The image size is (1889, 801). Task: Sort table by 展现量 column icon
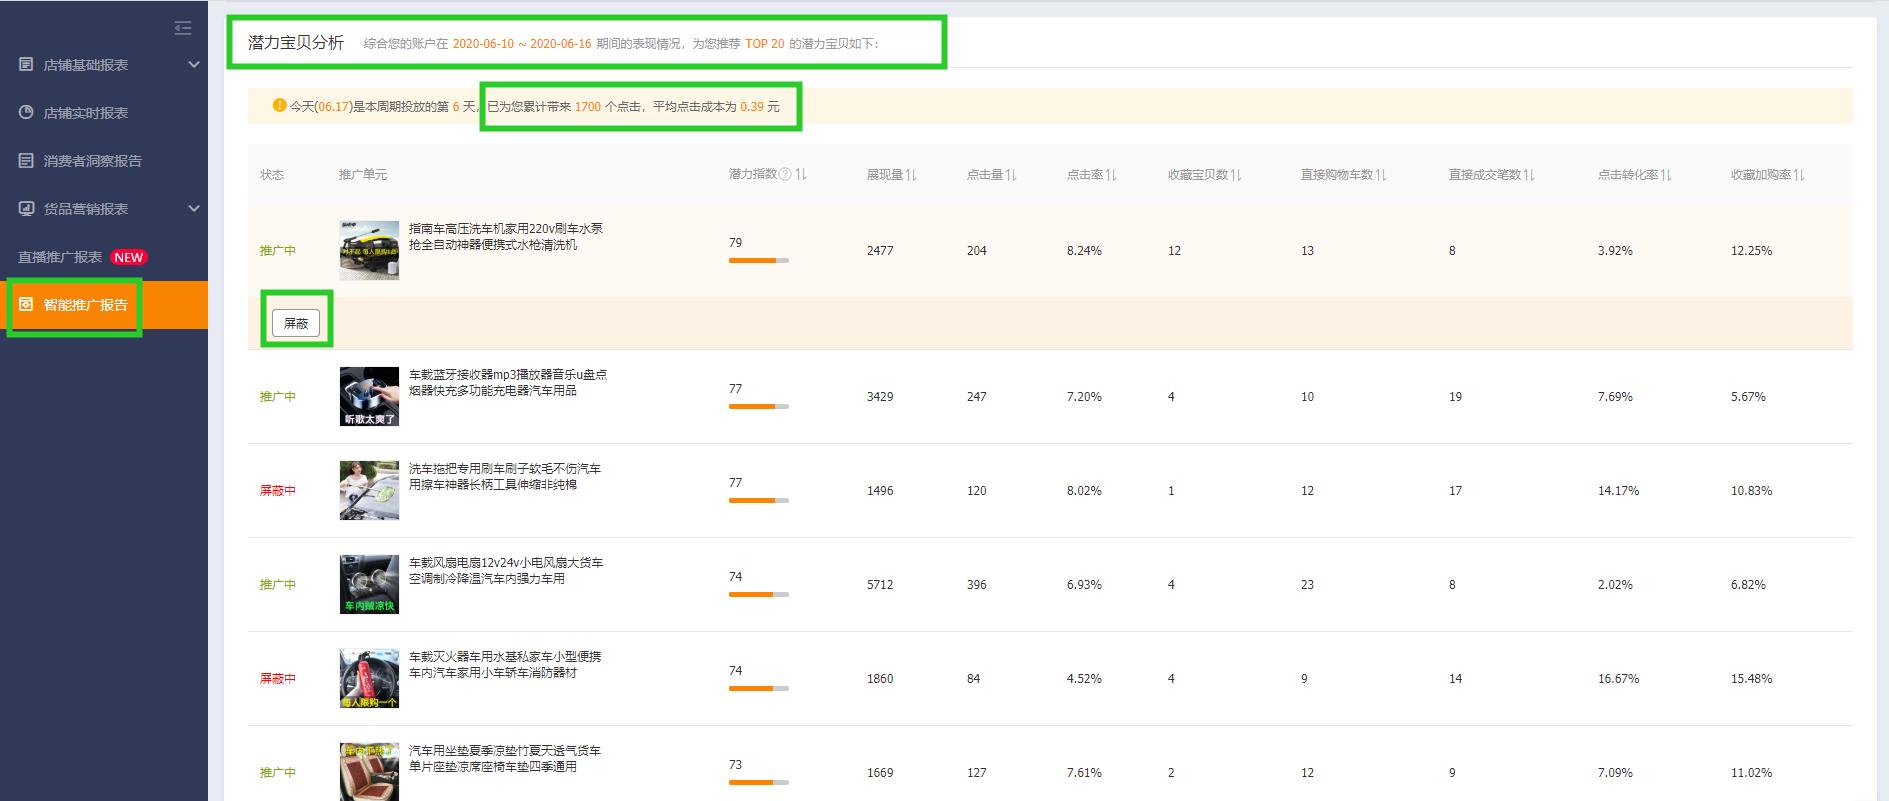(911, 175)
